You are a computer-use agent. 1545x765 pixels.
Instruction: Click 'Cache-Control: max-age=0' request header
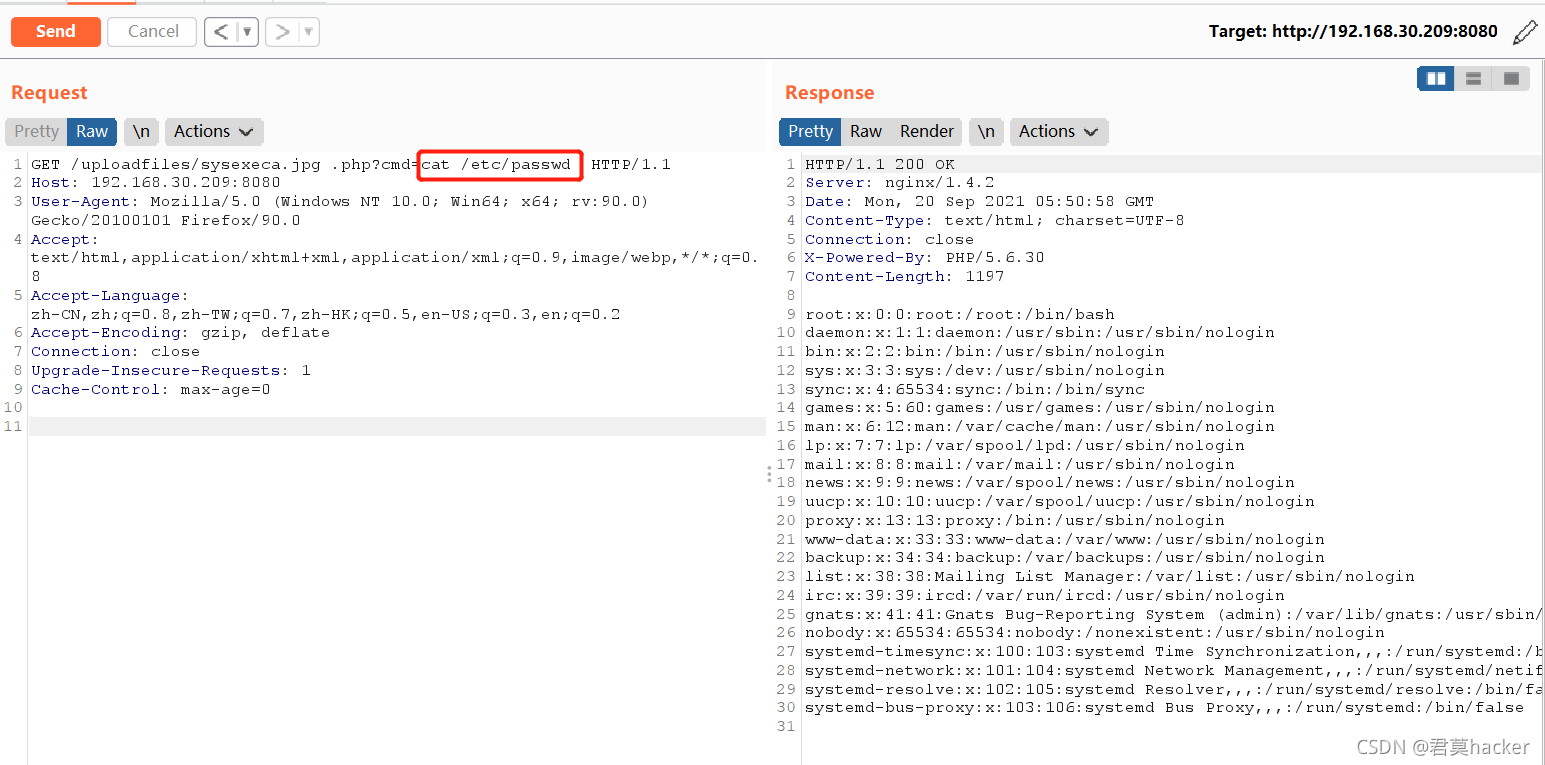pyautogui.click(x=151, y=389)
